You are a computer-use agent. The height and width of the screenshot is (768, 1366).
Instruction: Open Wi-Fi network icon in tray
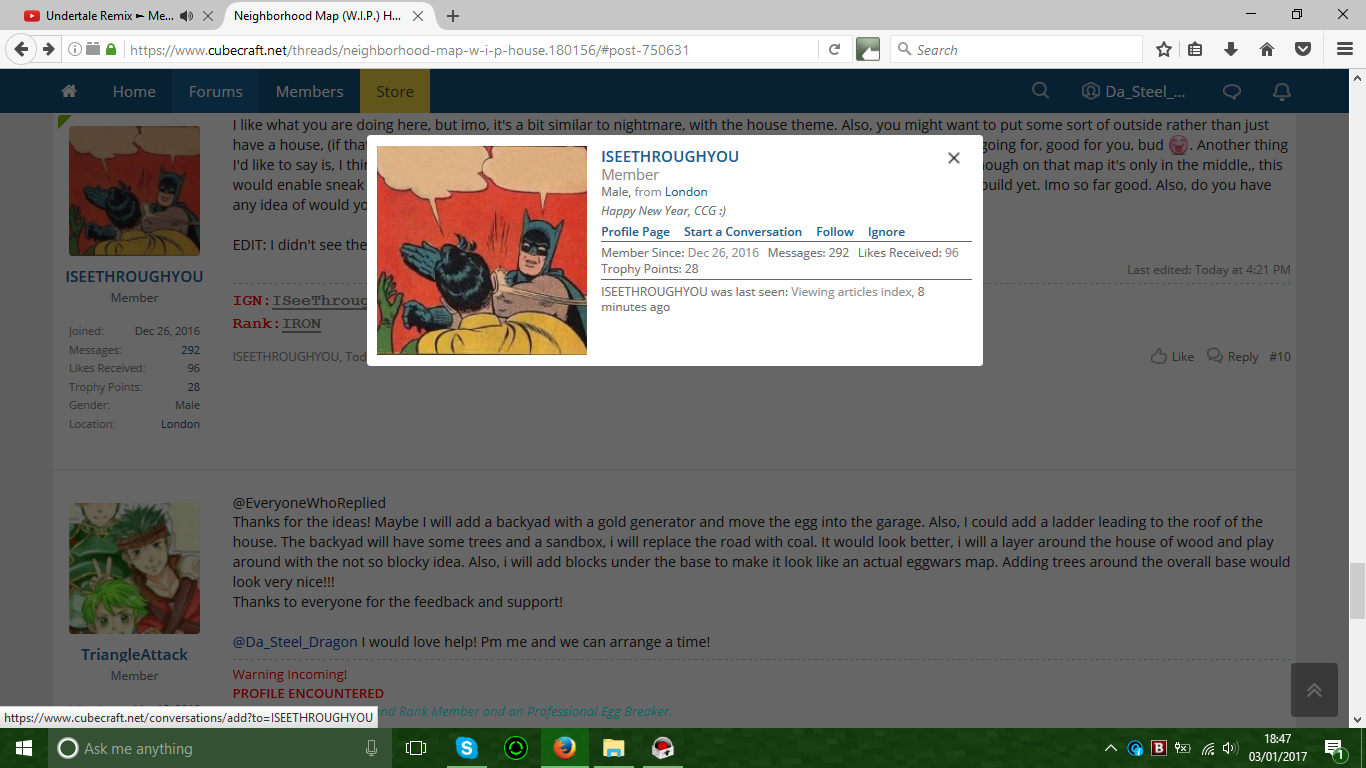click(x=1208, y=748)
